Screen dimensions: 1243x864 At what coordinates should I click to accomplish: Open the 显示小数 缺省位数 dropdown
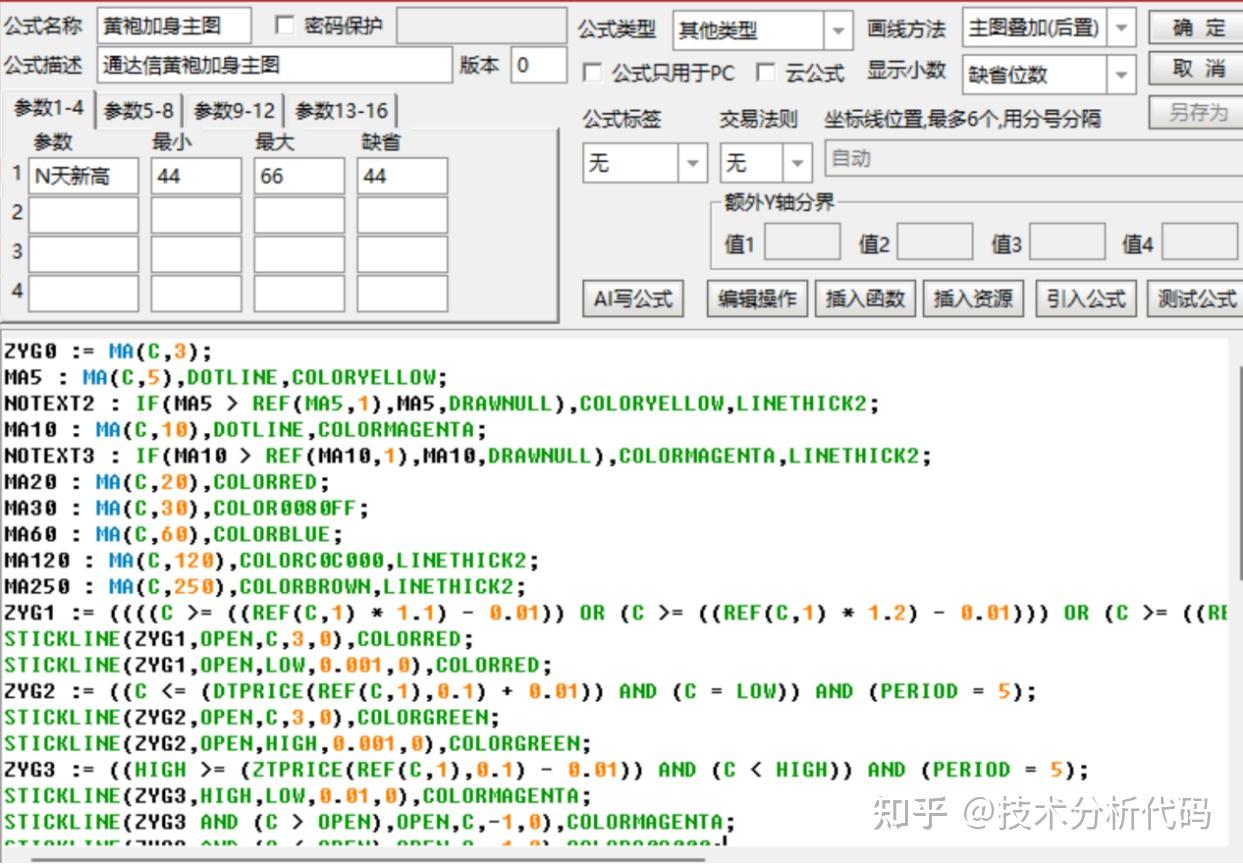(x=1122, y=74)
